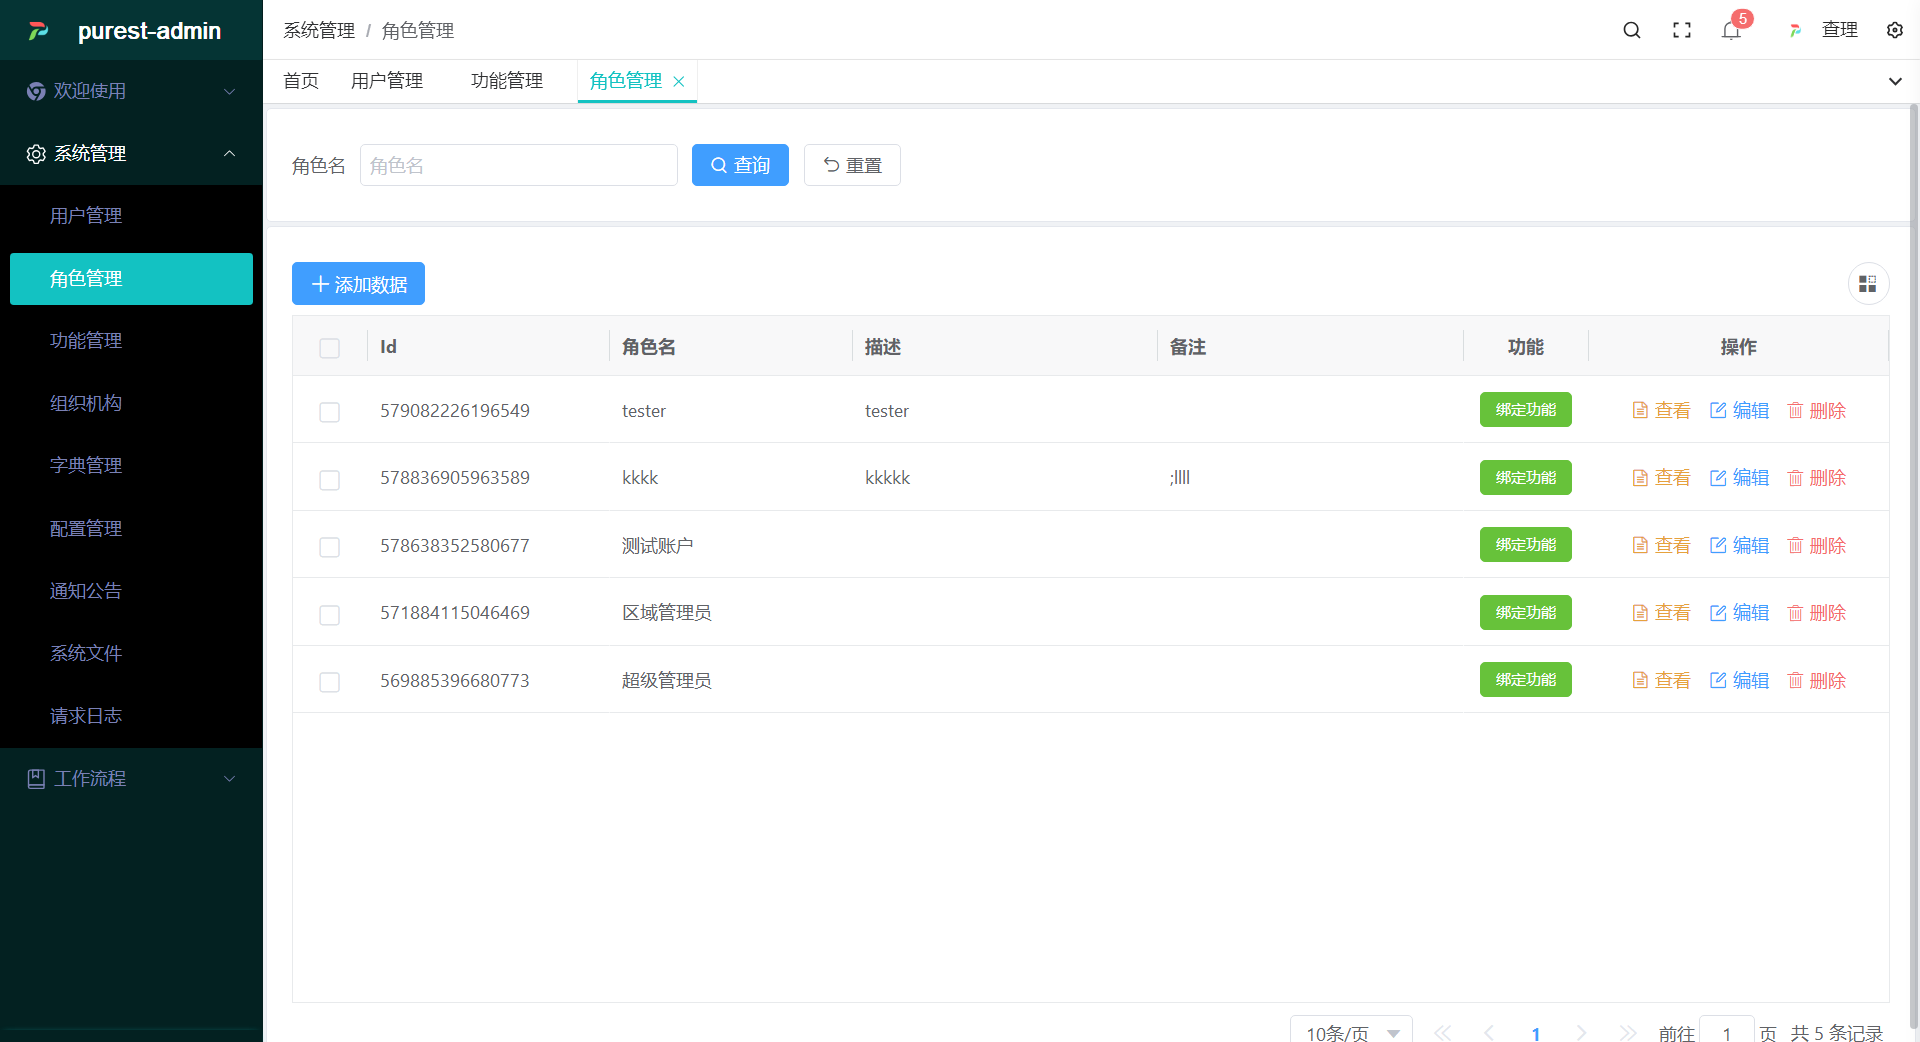Open 功能管理 in sidebar
This screenshot has height=1042, width=1920.
click(131, 341)
